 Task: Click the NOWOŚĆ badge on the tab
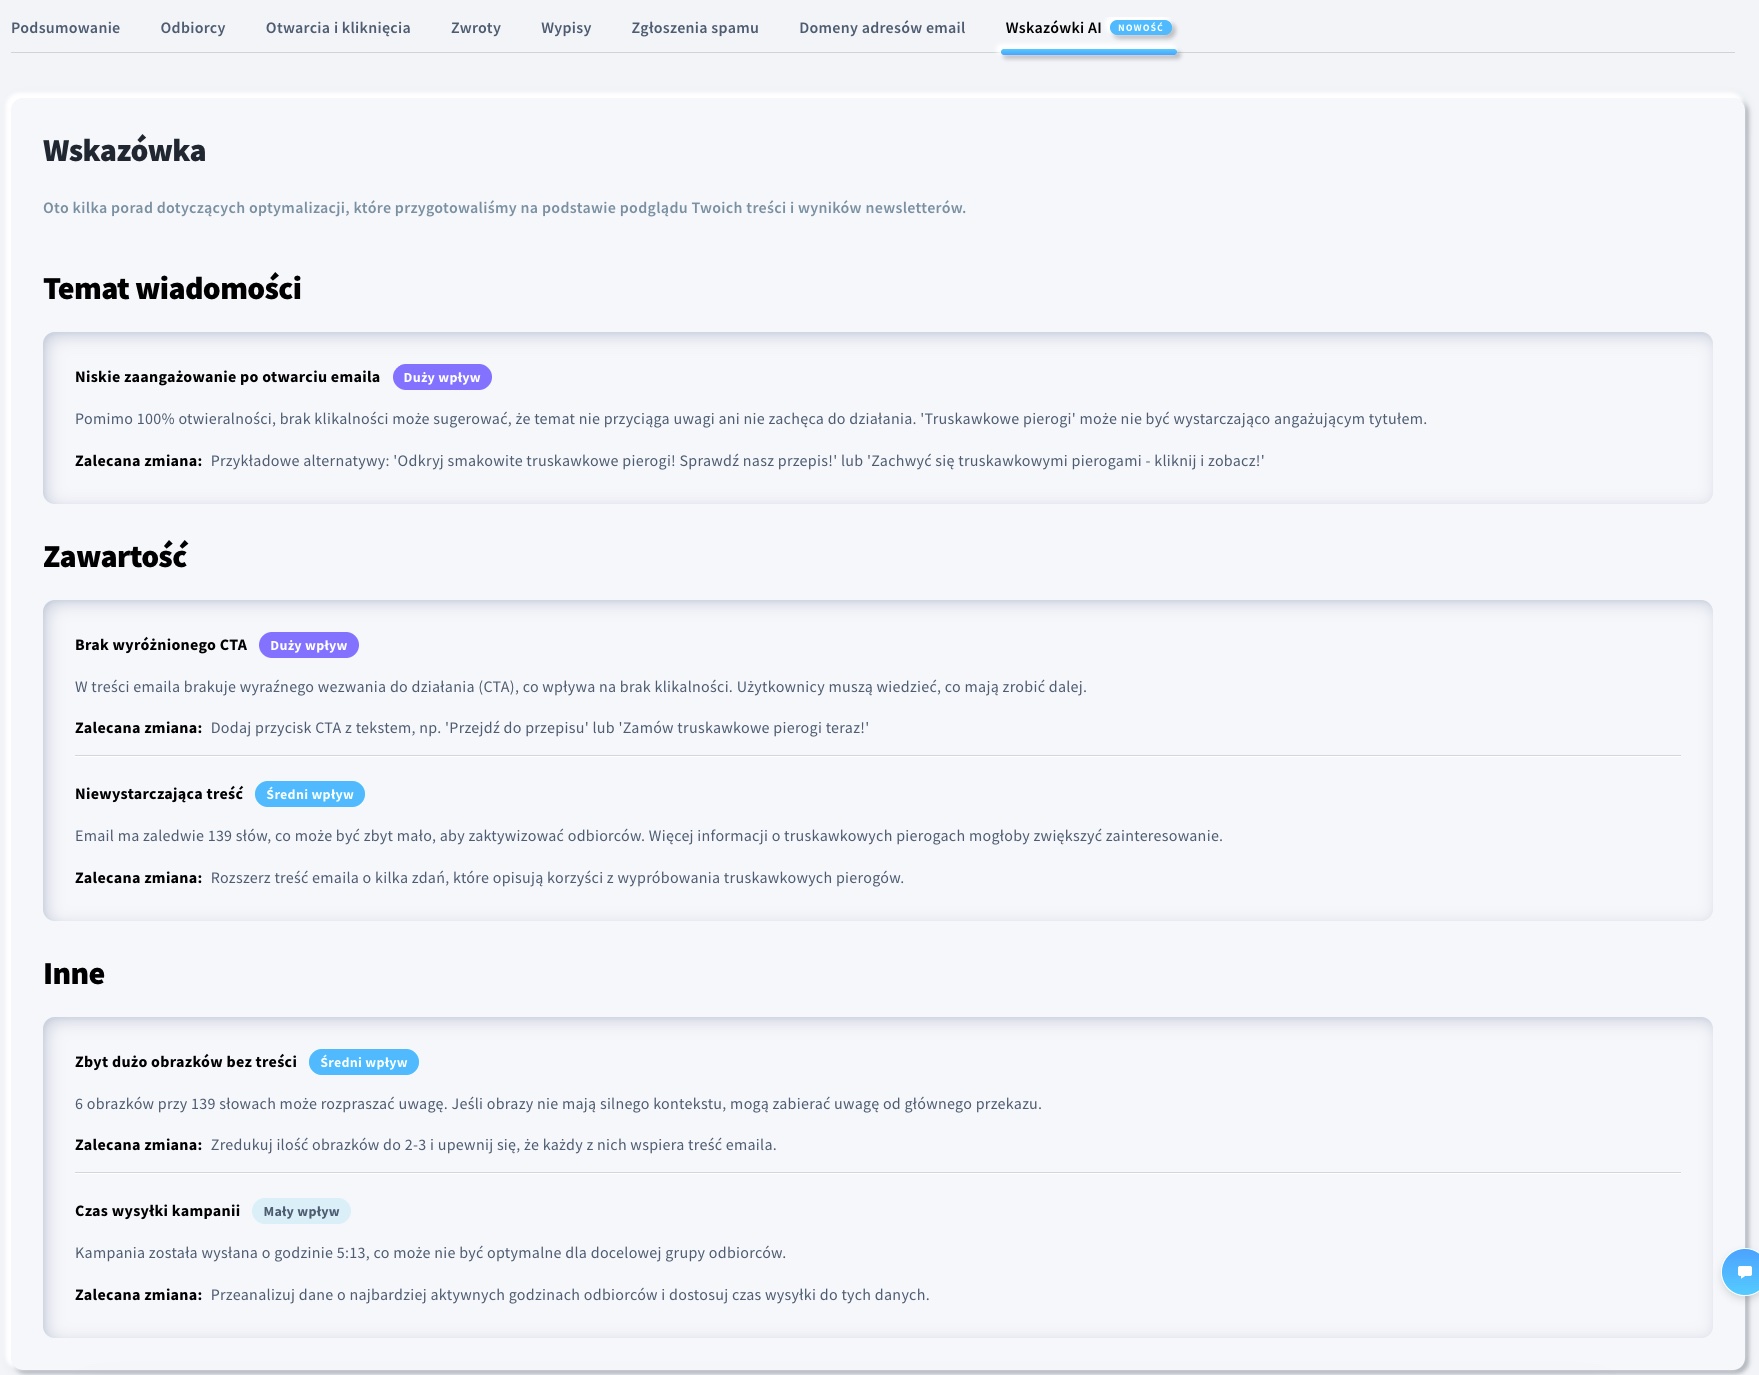(x=1141, y=28)
